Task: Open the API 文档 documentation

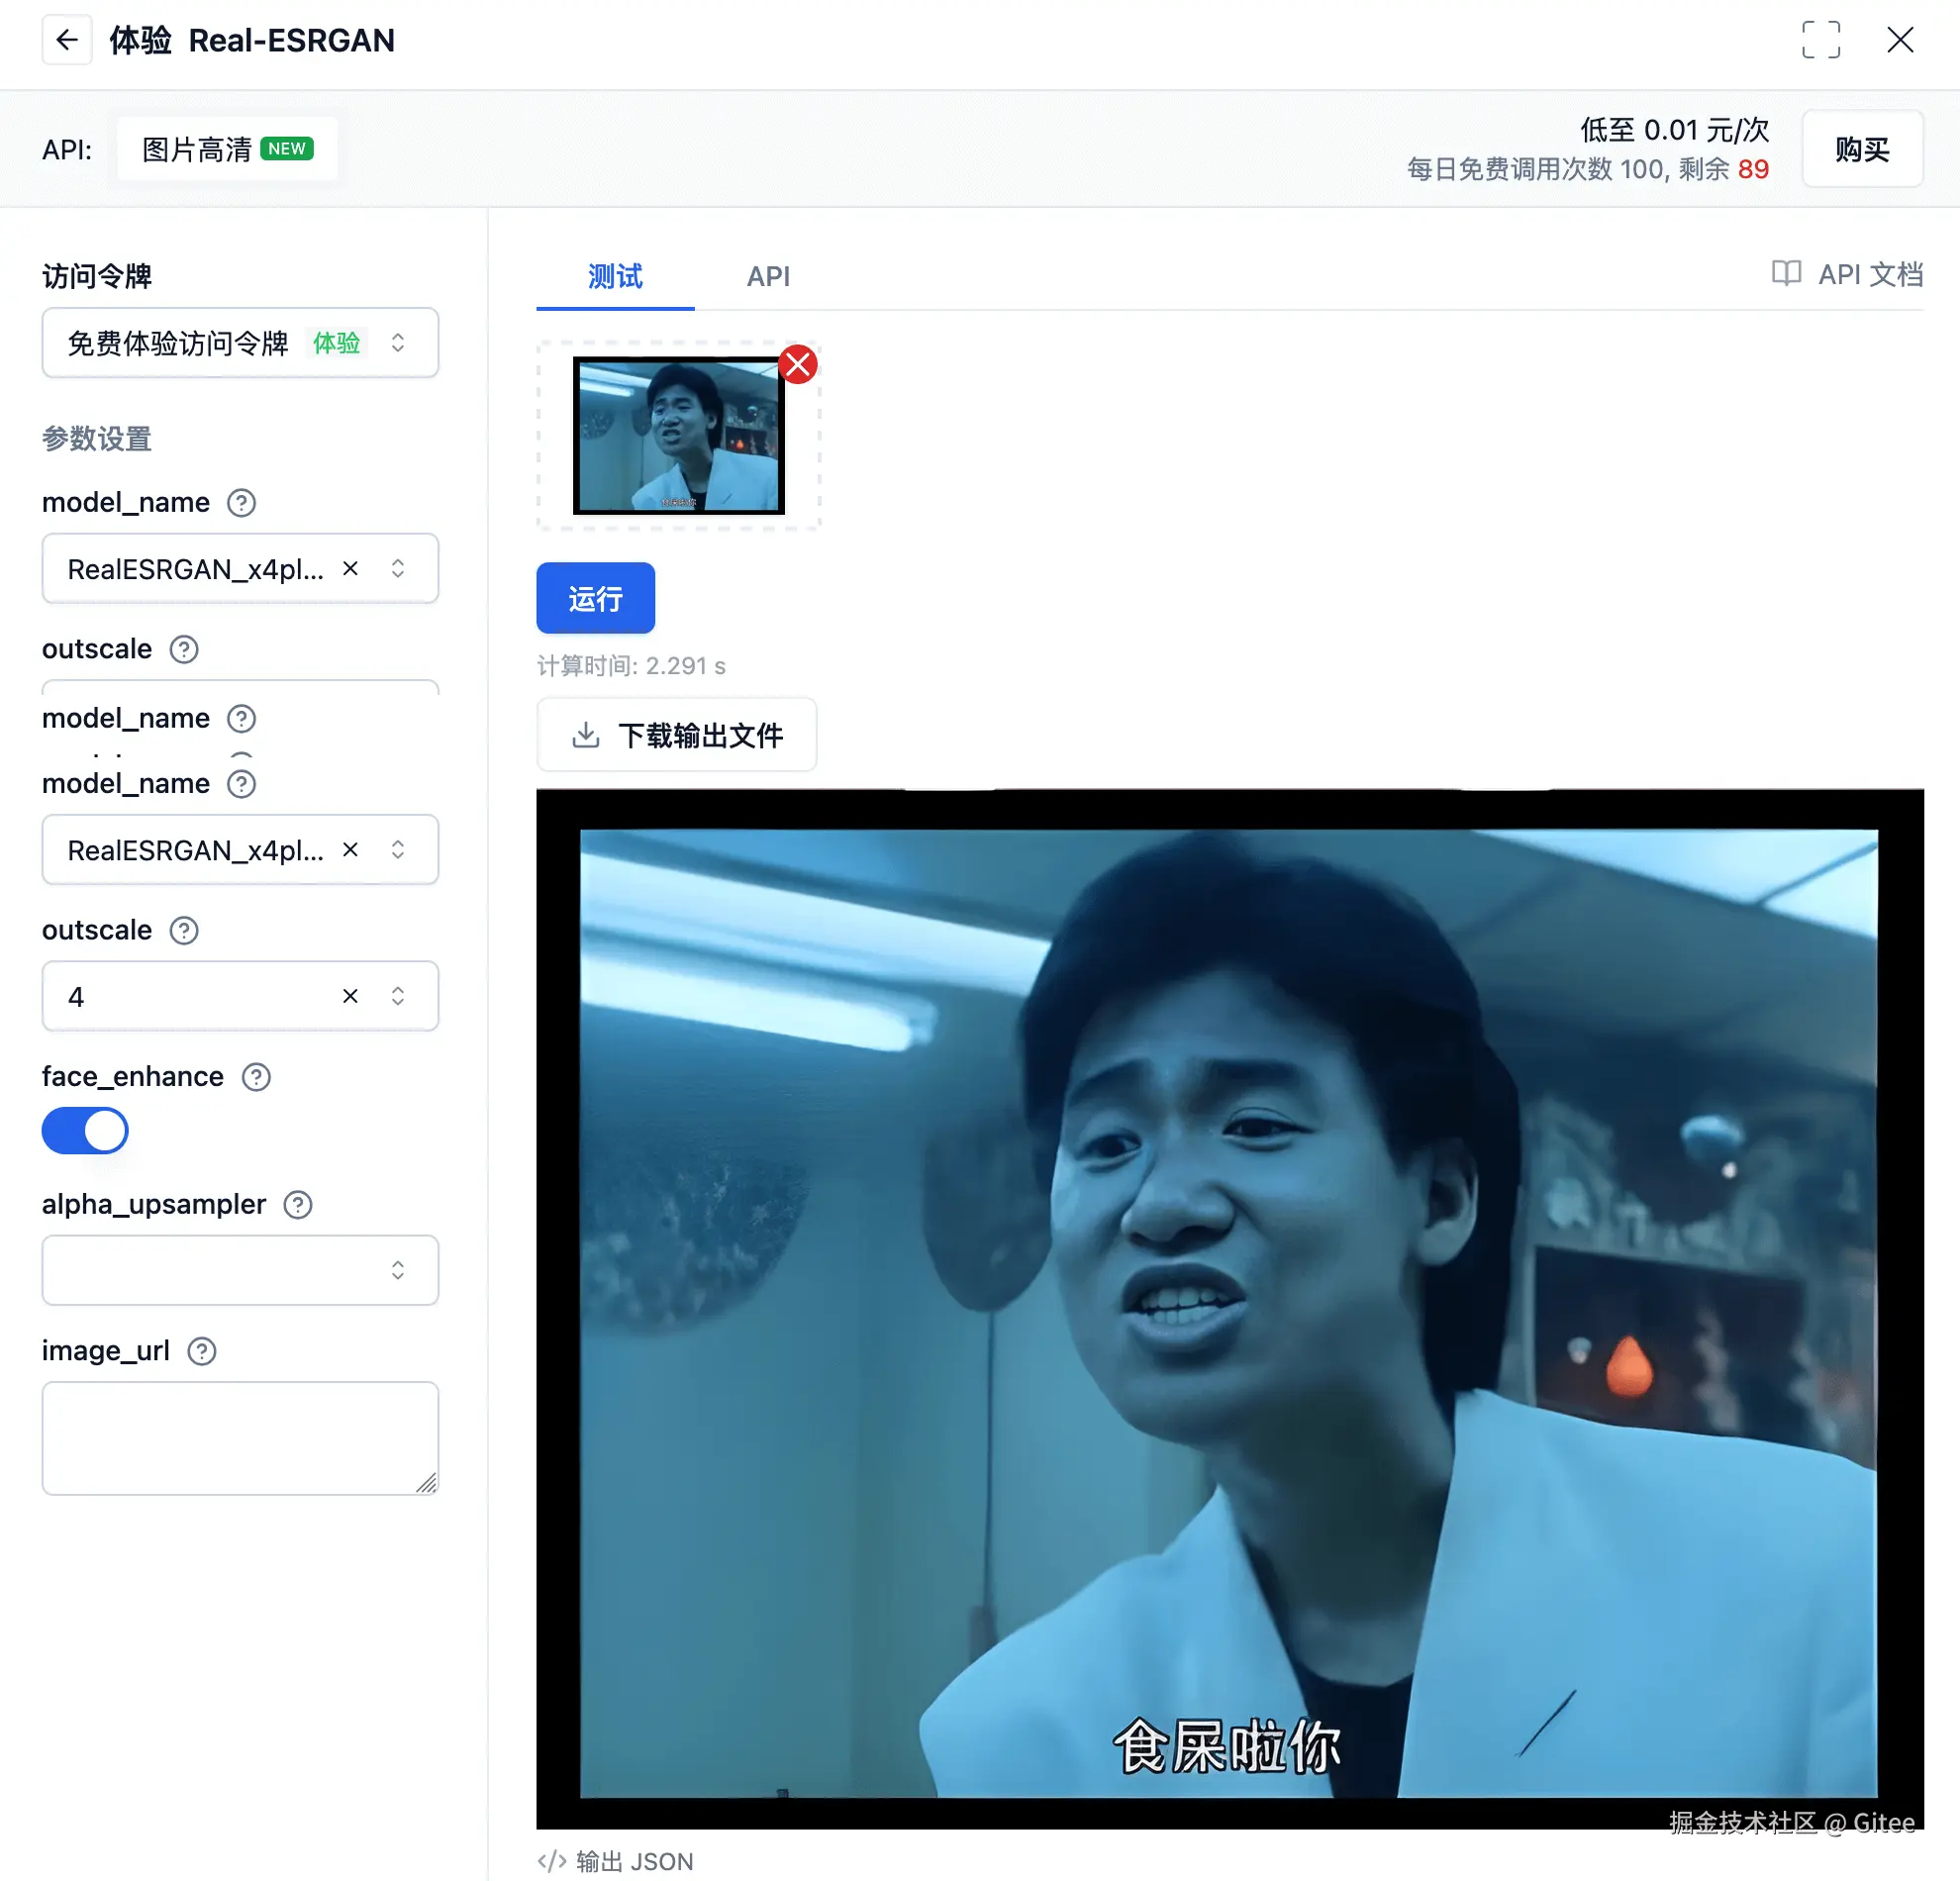Action: [x=1845, y=275]
